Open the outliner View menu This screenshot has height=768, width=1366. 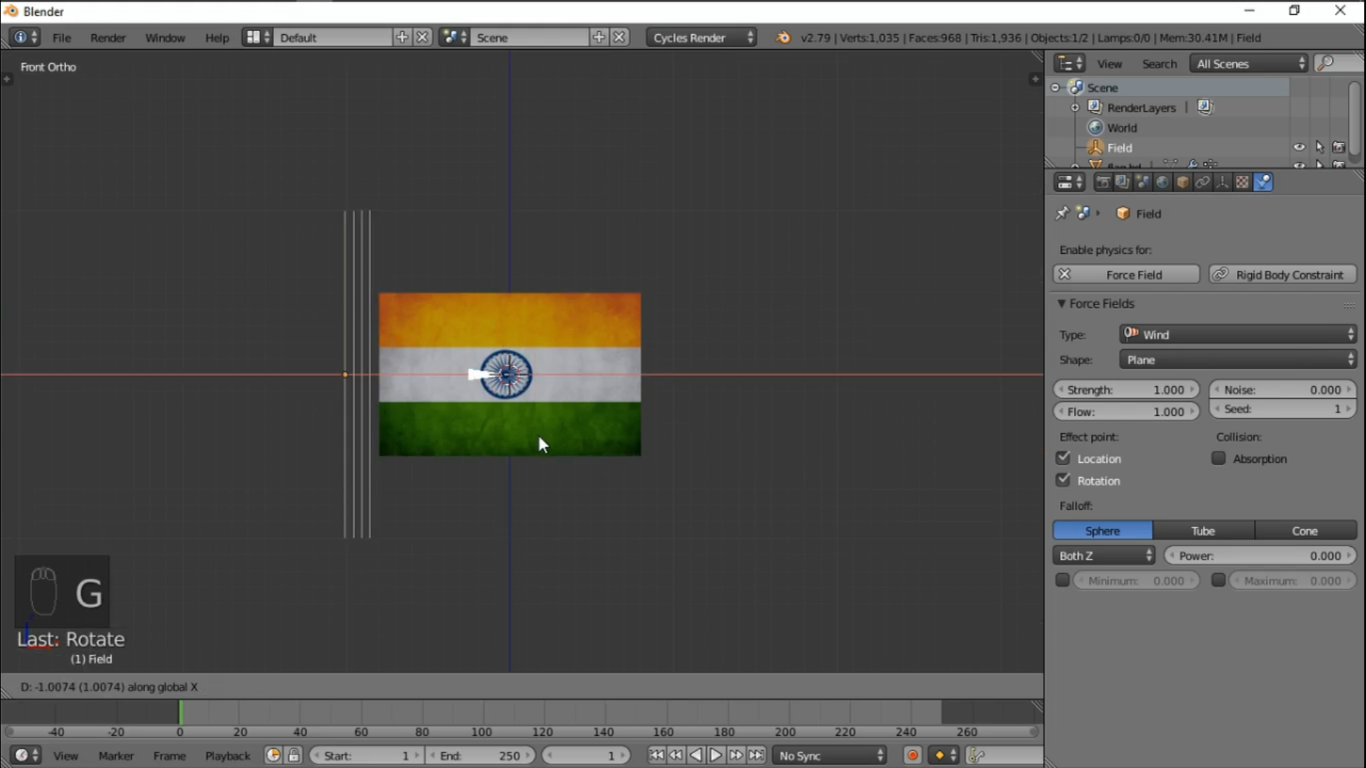click(1110, 63)
